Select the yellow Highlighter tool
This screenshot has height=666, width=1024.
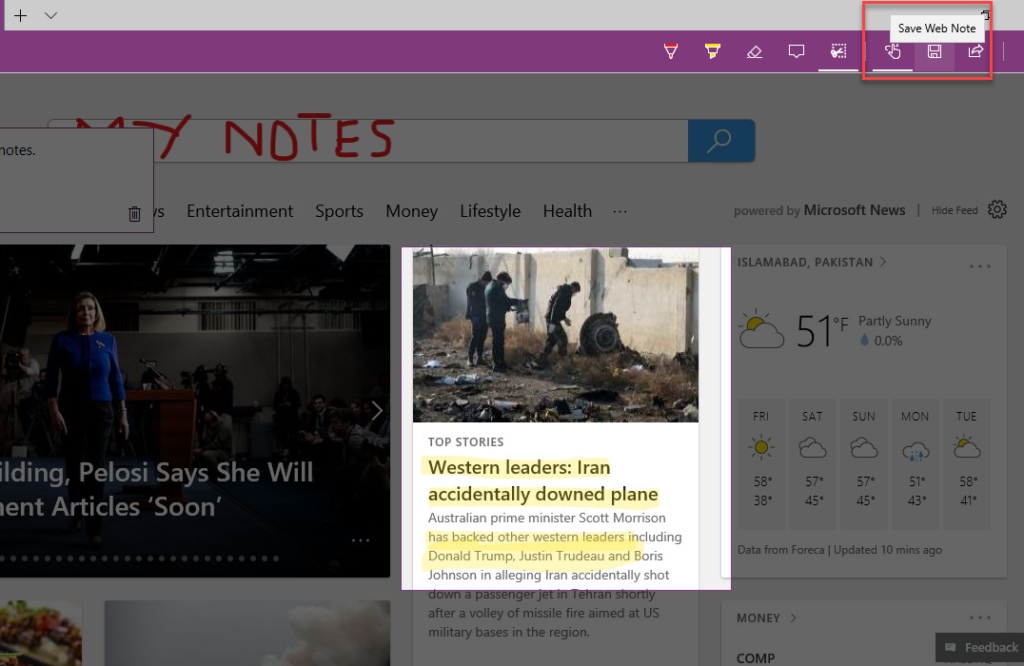point(712,52)
